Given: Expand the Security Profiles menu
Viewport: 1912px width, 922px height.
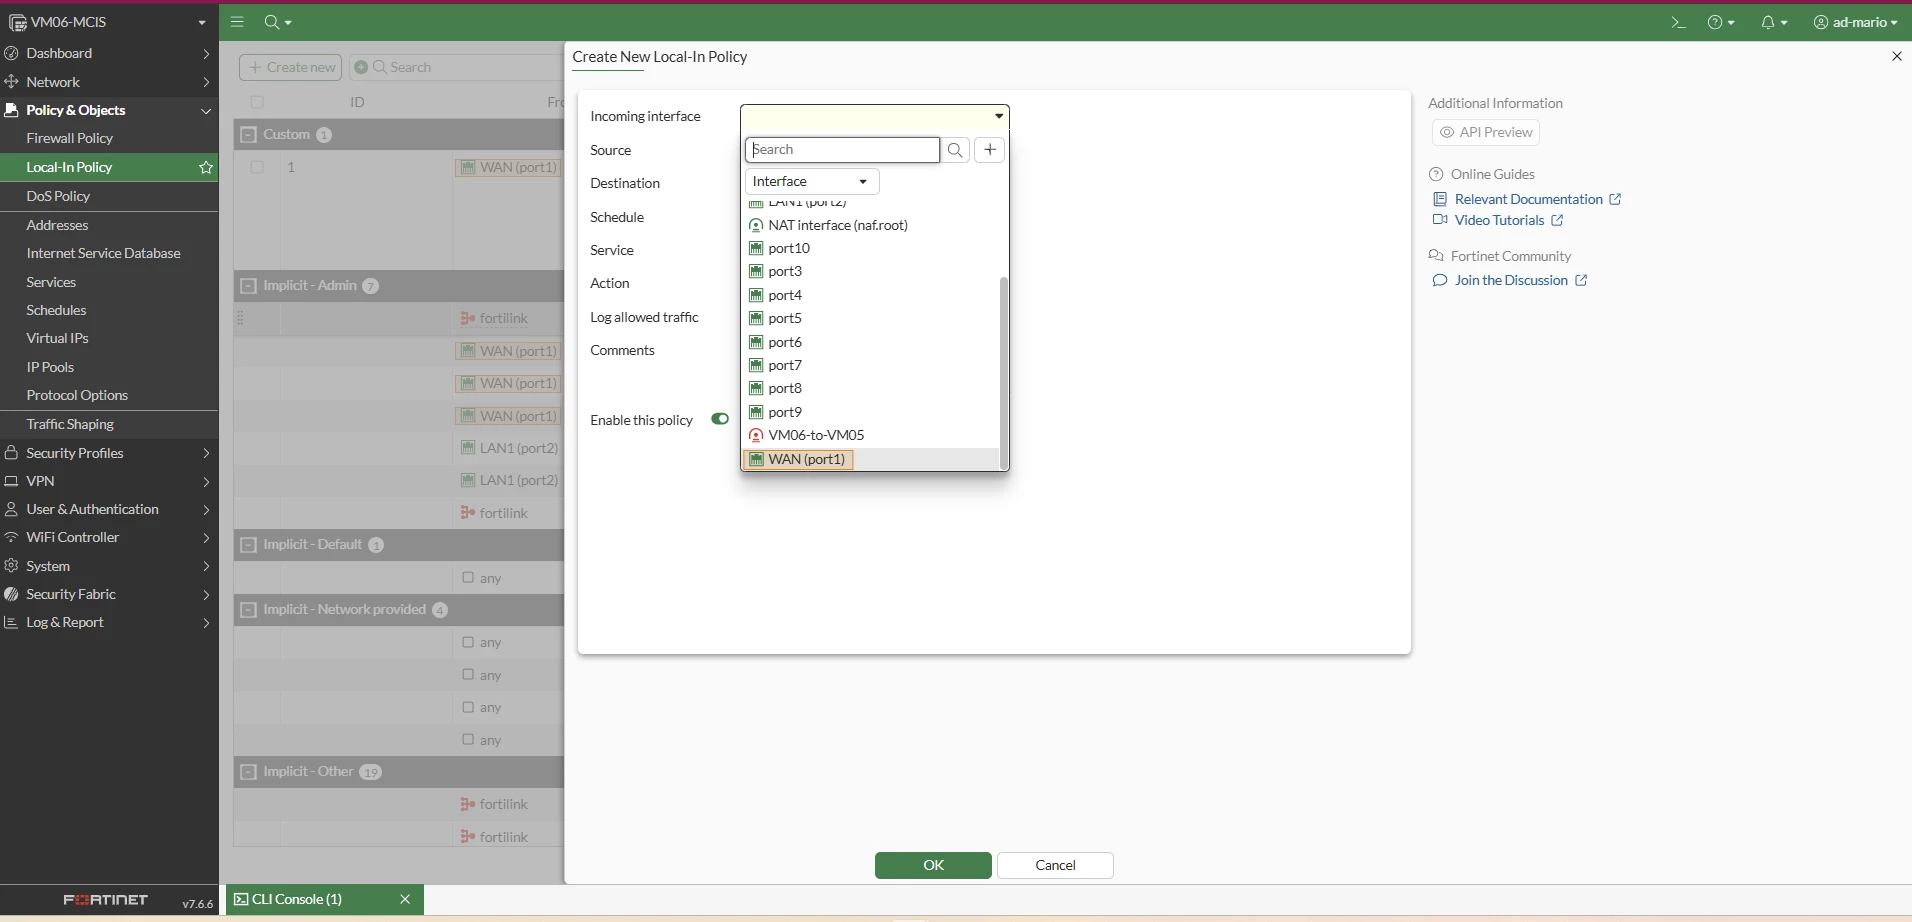Looking at the screenshot, I should coord(109,453).
